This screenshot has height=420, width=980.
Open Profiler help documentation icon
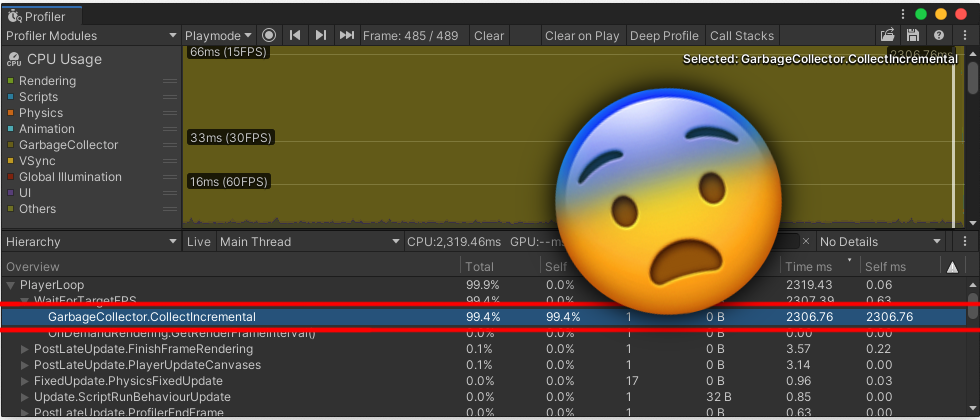click(x=938, y=36)
